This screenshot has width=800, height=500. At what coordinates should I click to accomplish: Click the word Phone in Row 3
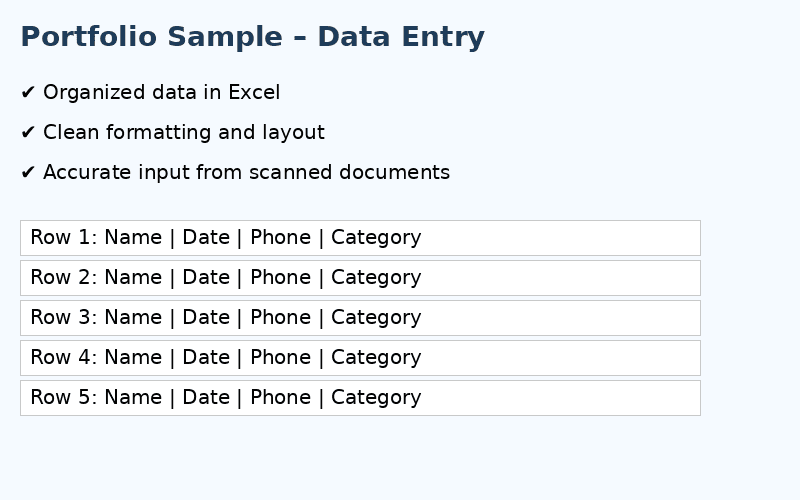[x=281, y=317]
